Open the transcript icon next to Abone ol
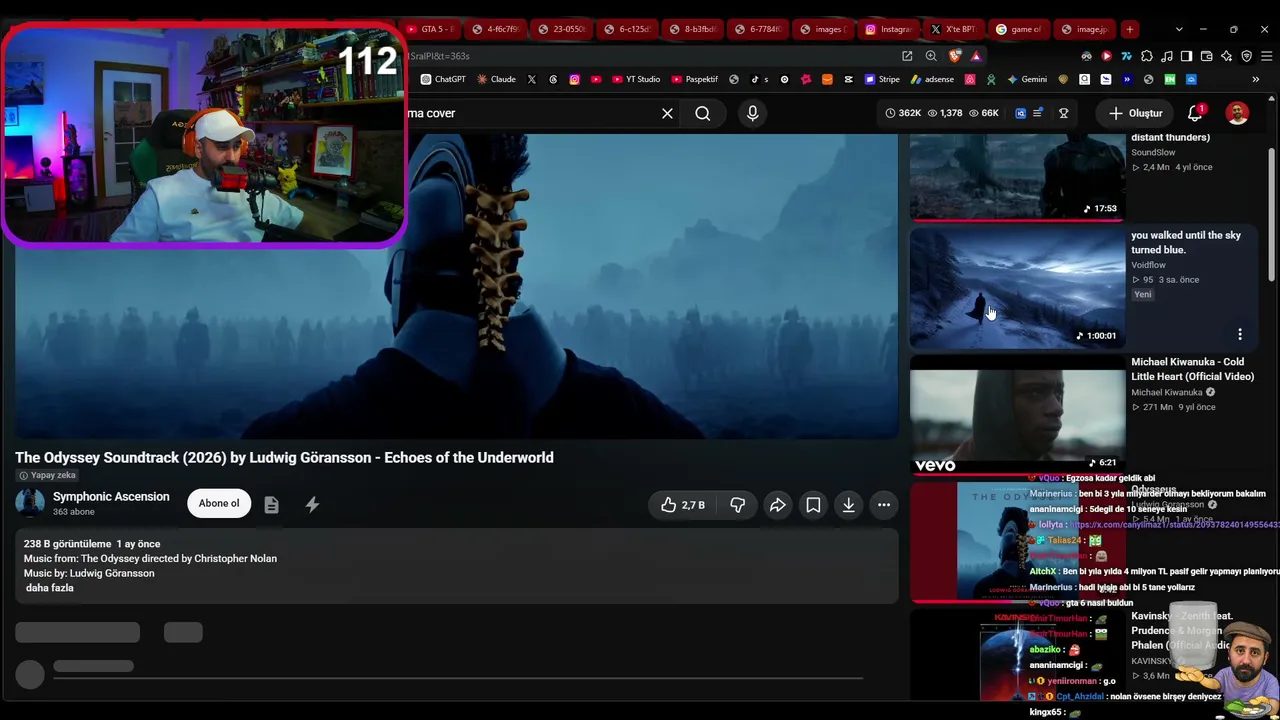The image size is (1280, 720). click(x=271, y=505)
